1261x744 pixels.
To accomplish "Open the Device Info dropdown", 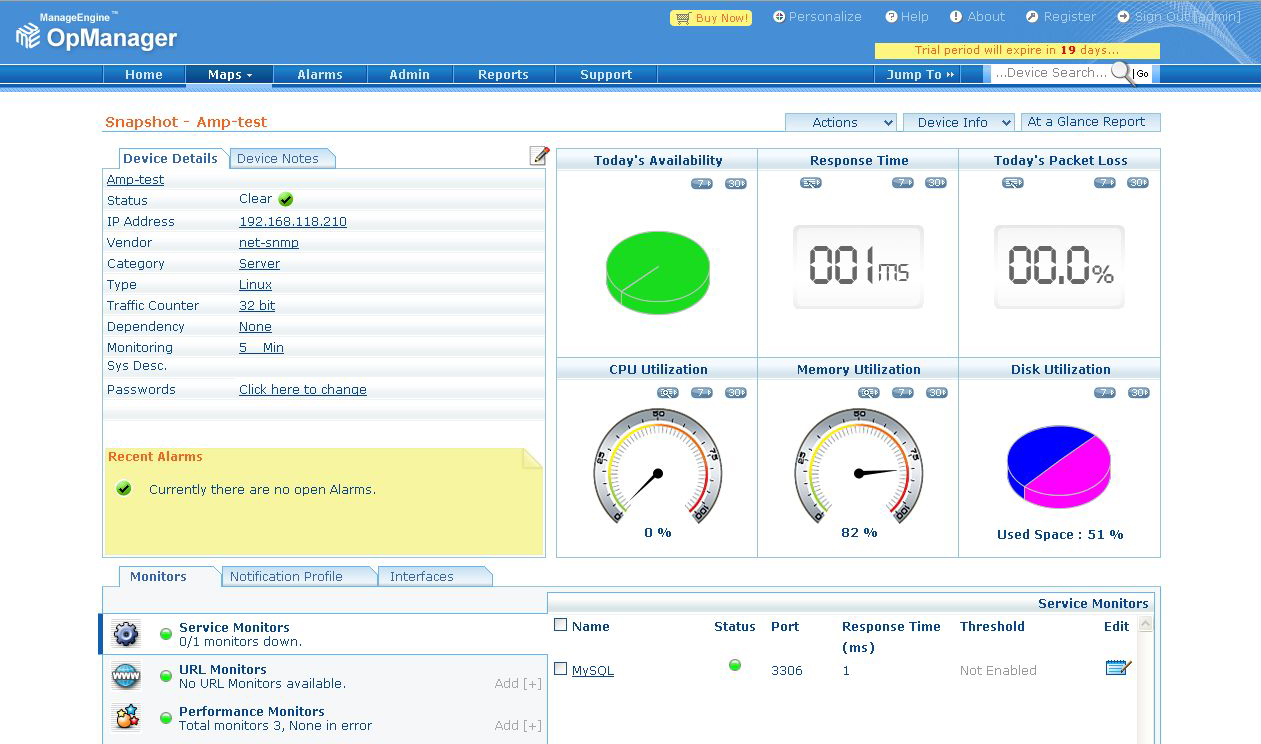I will coord(958,122).
